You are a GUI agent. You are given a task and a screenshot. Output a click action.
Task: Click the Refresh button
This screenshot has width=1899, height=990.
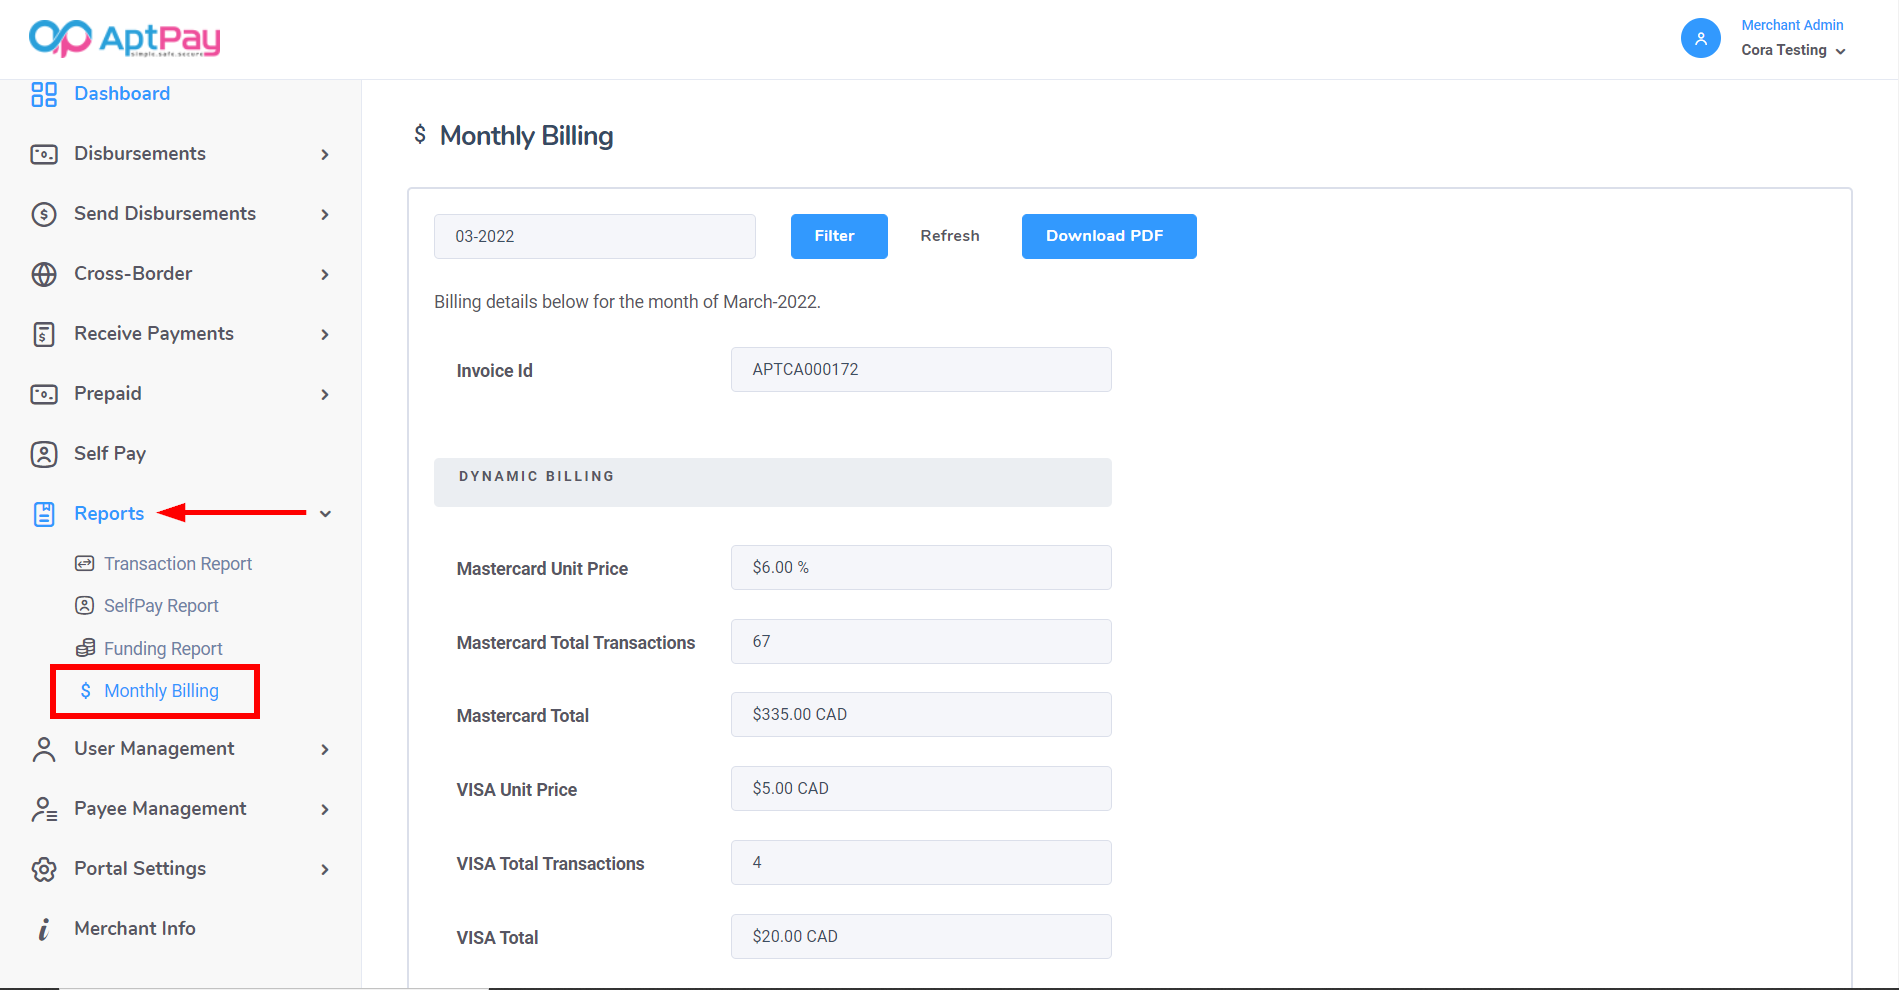click(949, 236)
